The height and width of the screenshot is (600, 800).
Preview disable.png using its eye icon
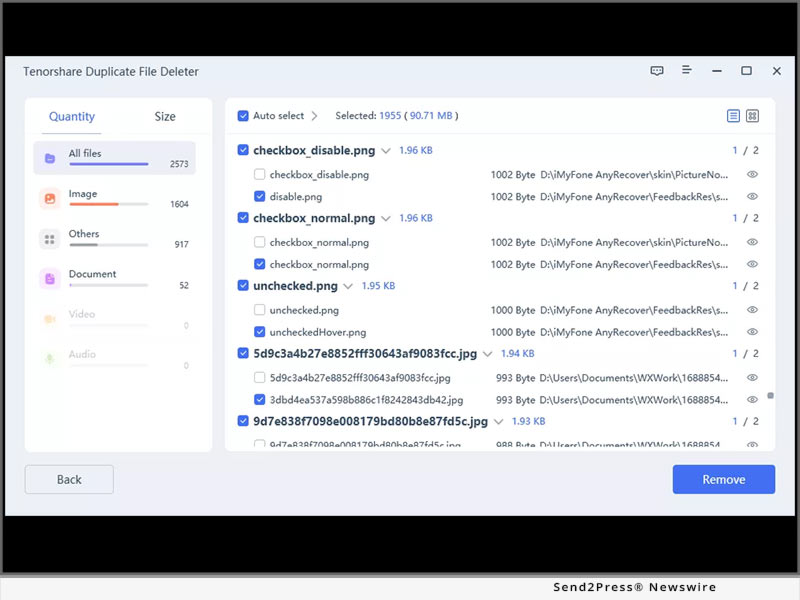pyautogui.click(x=752, y=197)
